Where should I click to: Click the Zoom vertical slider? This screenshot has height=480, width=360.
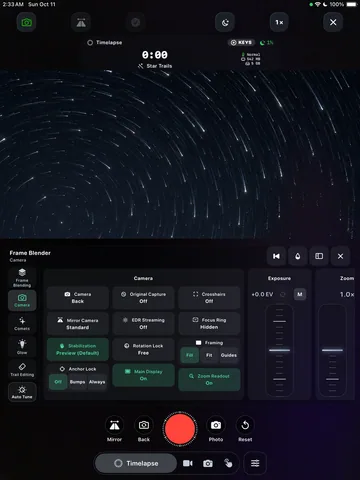(332, 350)
